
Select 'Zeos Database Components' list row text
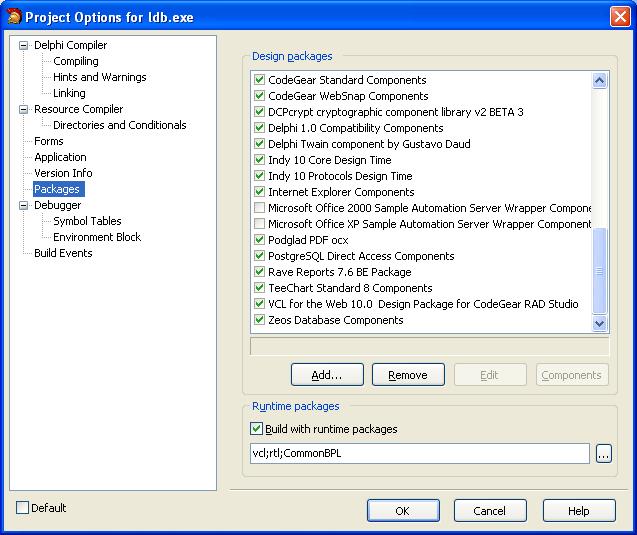point(336,320)
